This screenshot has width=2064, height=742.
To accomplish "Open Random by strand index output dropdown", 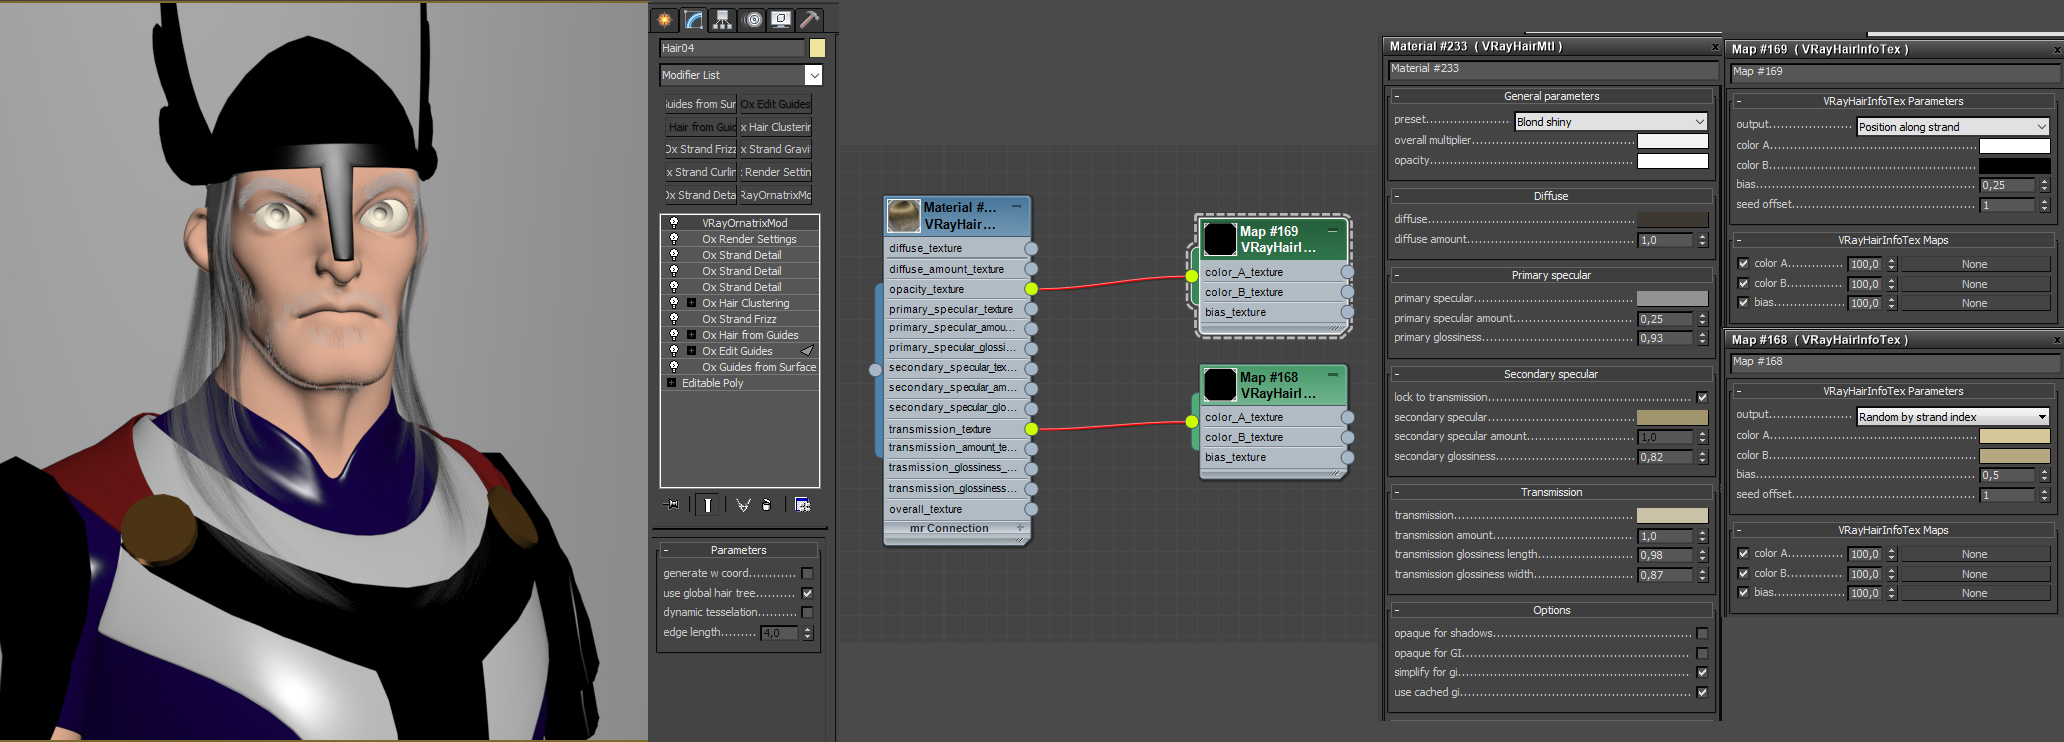I will point(1953,417).
